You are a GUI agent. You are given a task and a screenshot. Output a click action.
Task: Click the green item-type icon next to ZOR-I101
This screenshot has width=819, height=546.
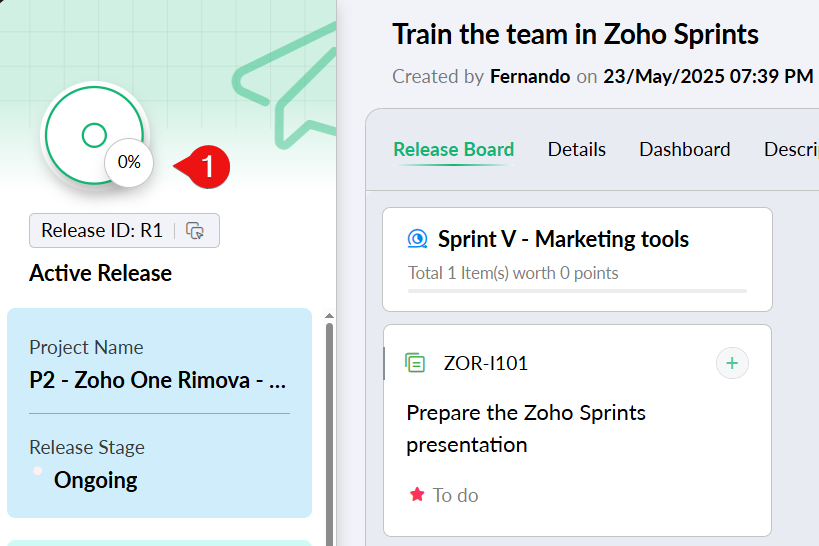pos(415,363)
